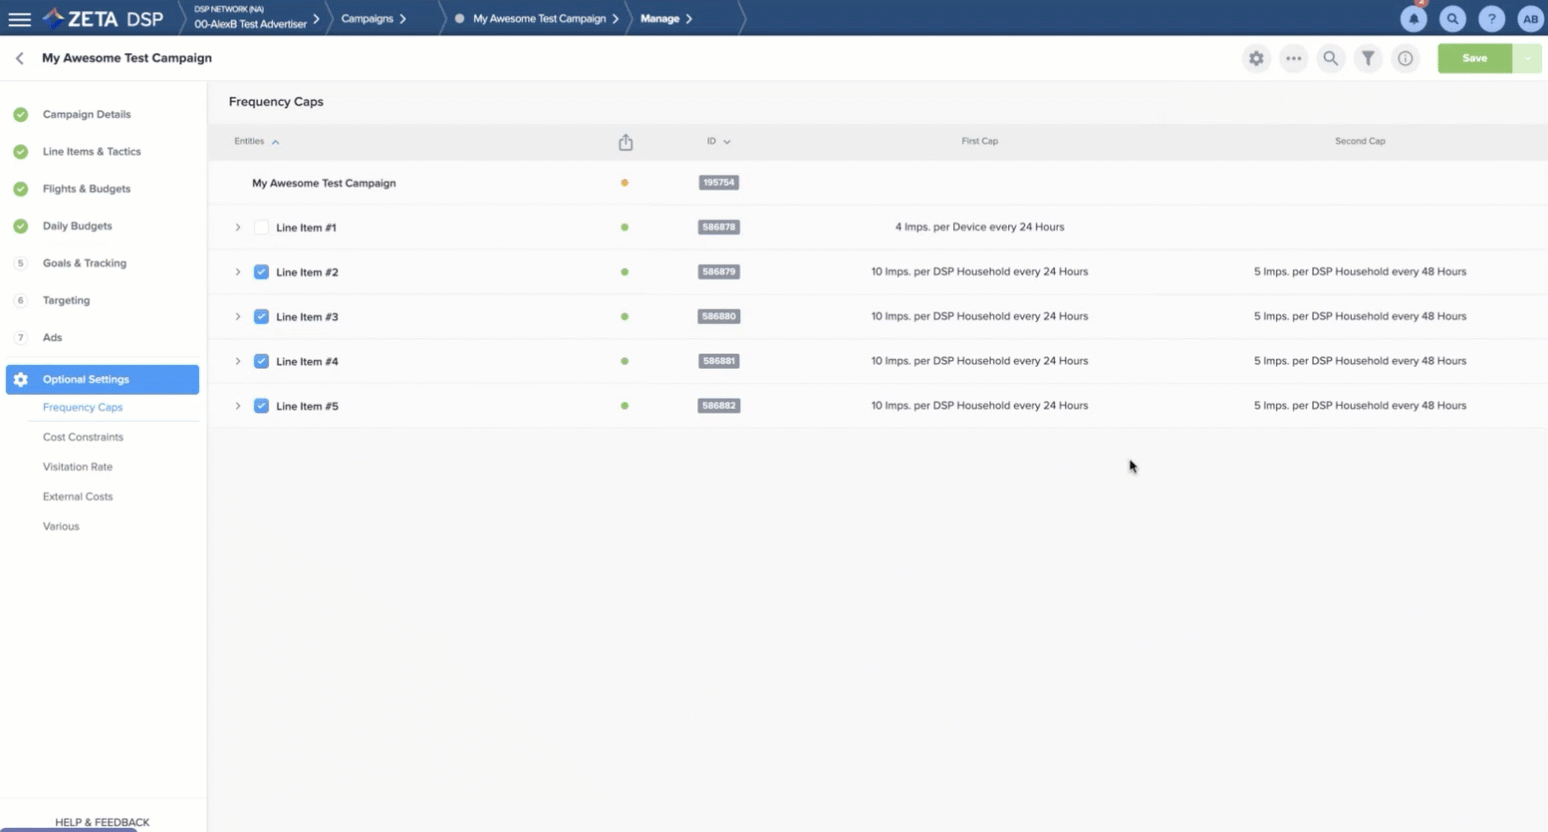The width and height of the screenshot is (1548, 832).
Task: Open campaign settings gear icon
Action: [1256, 58]
